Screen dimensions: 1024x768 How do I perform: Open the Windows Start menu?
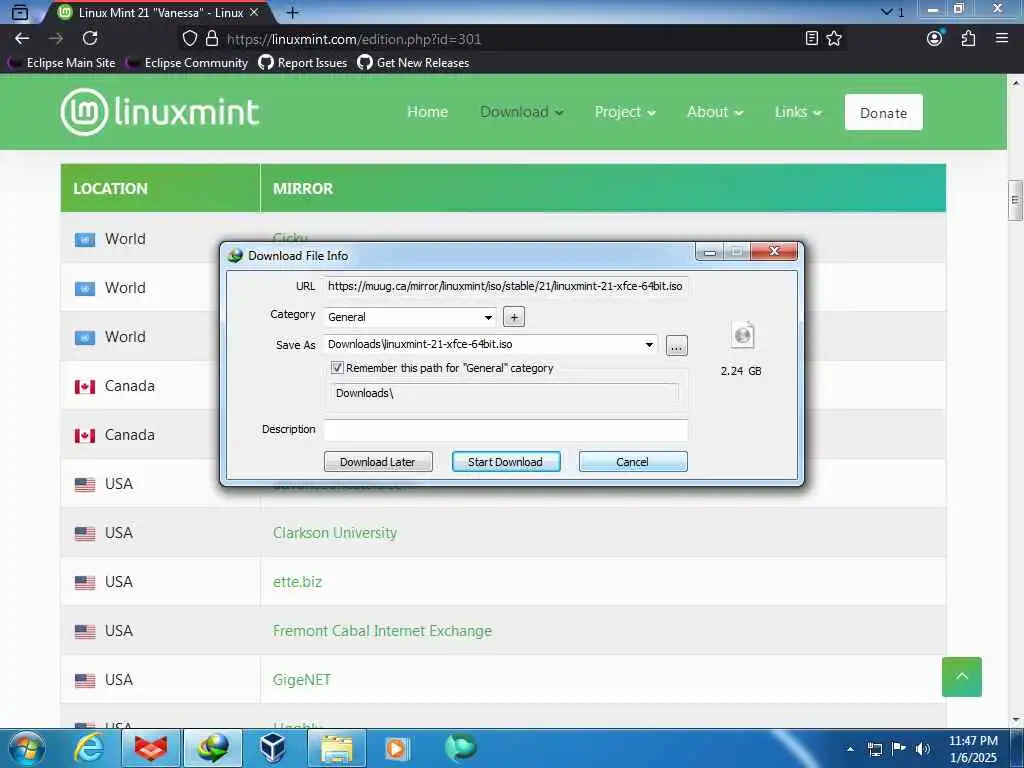[x=26, y=748]
